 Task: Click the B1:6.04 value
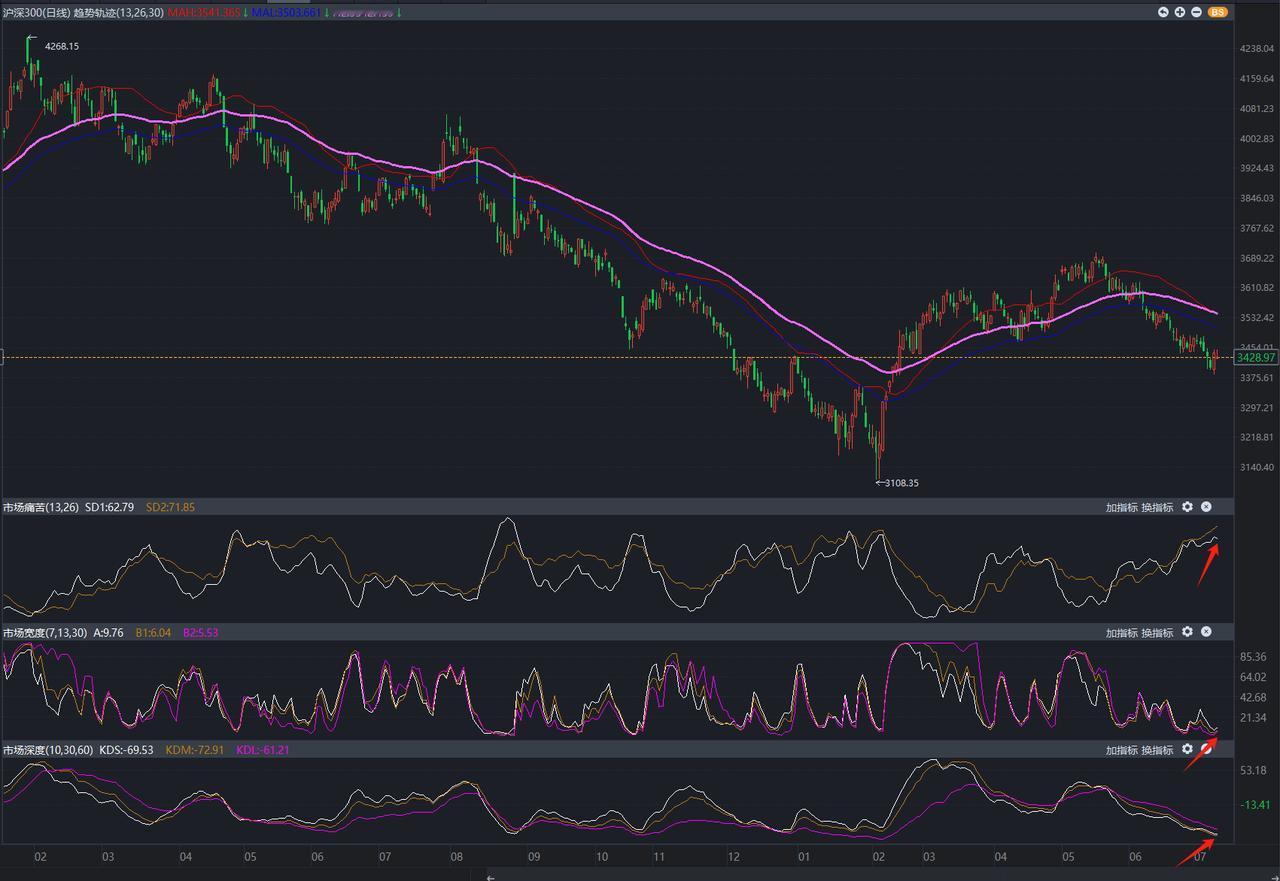[153, 633]
